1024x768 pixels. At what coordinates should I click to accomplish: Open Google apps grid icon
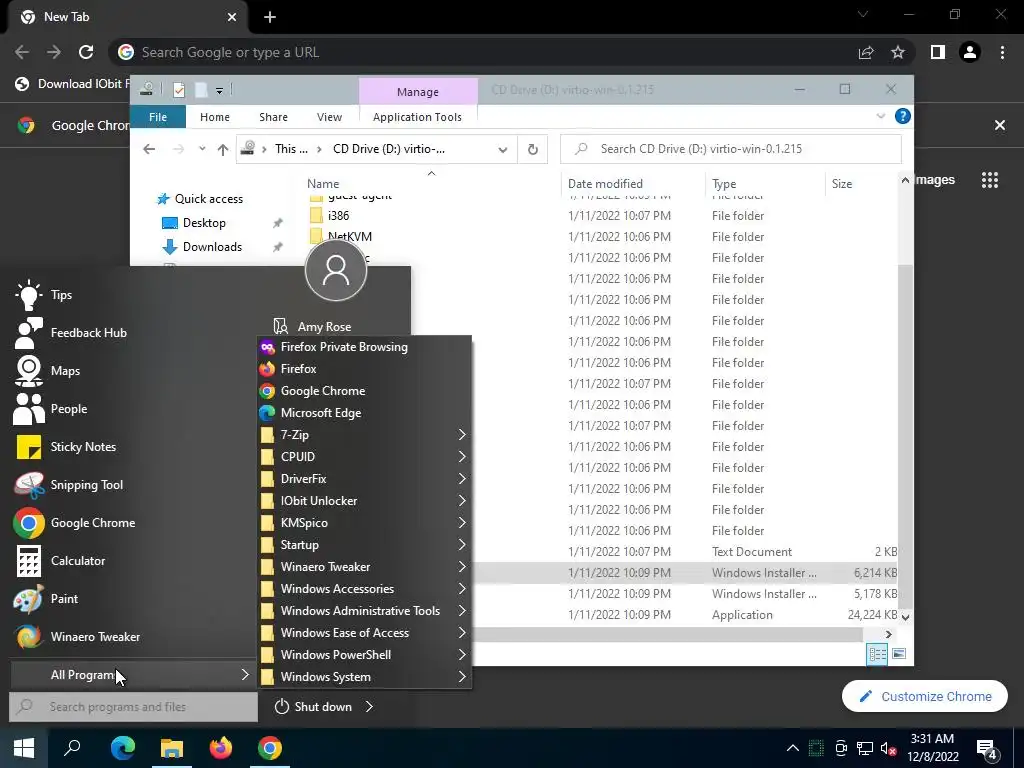[990, 180]
